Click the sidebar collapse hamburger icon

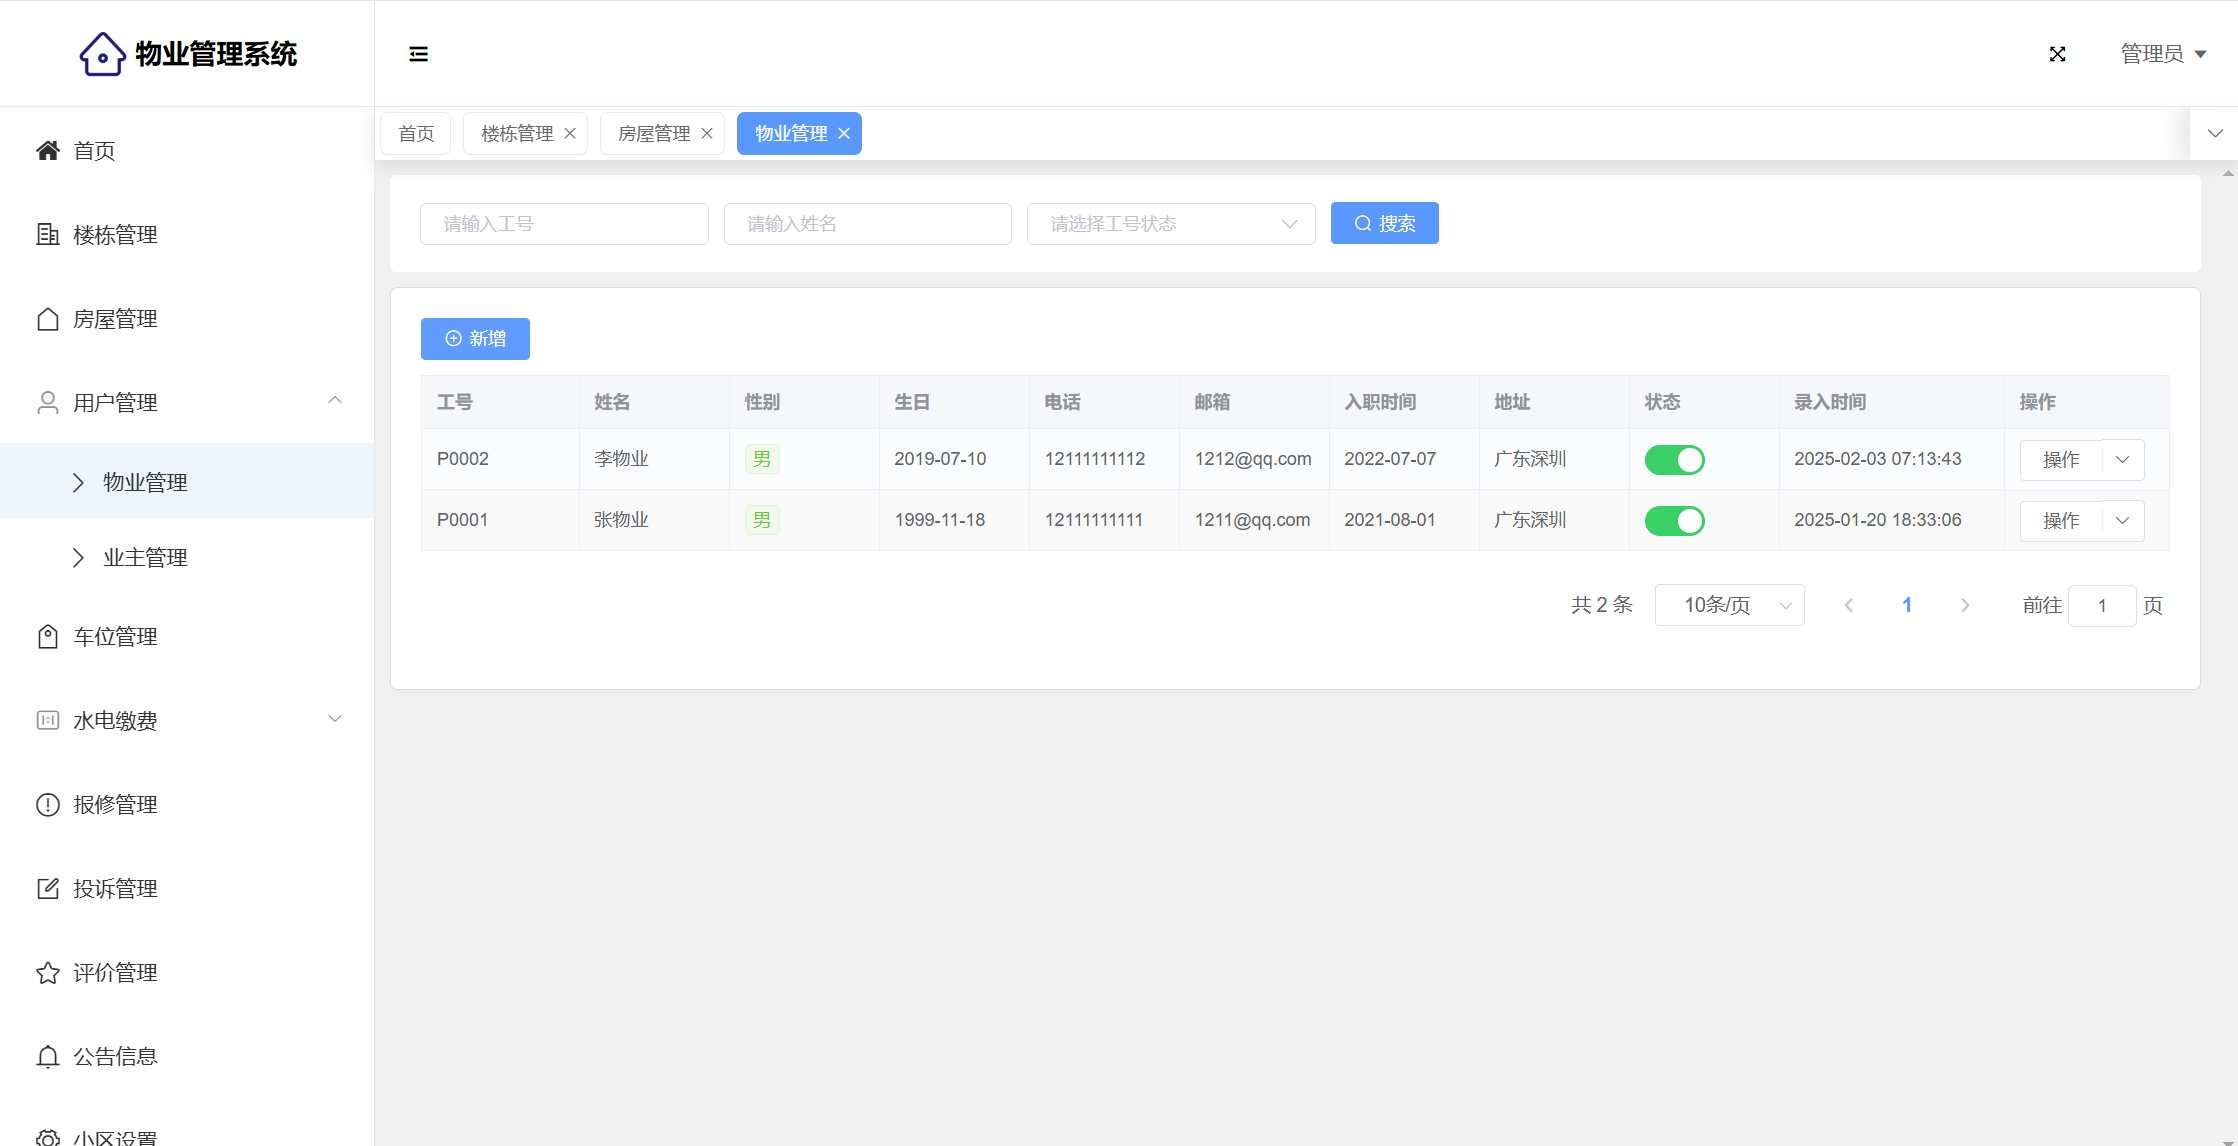(x=418, y=54)
